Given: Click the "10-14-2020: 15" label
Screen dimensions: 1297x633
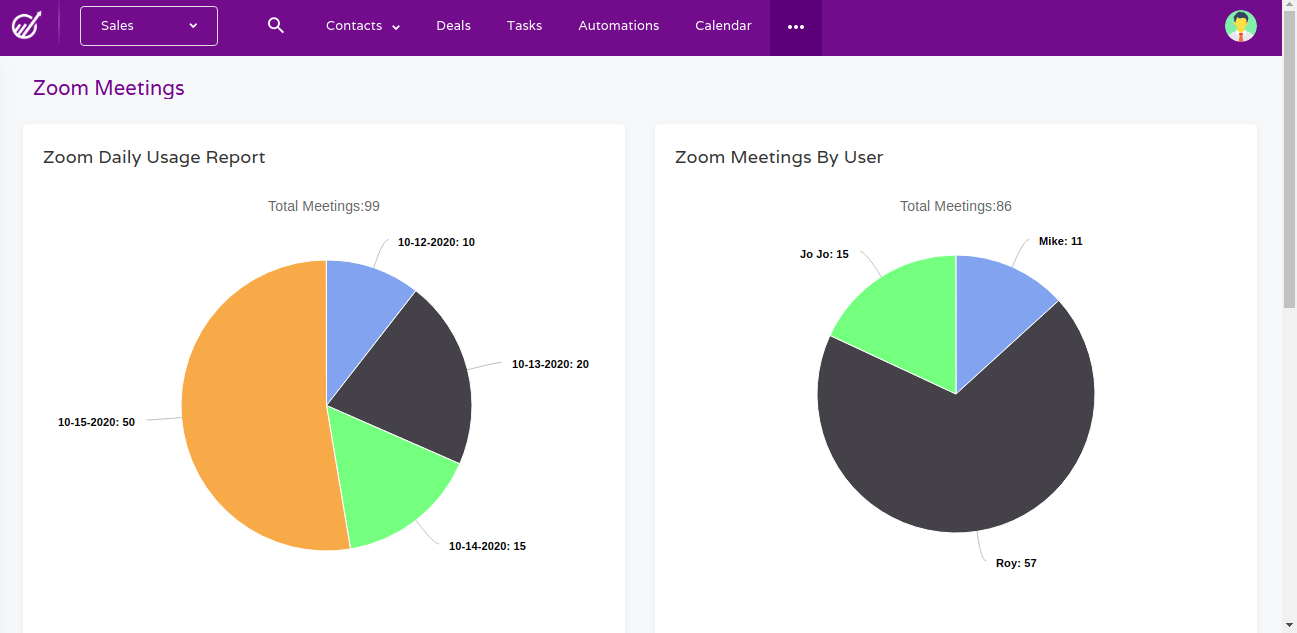Looking at the screenshot, I should [487, 546].
